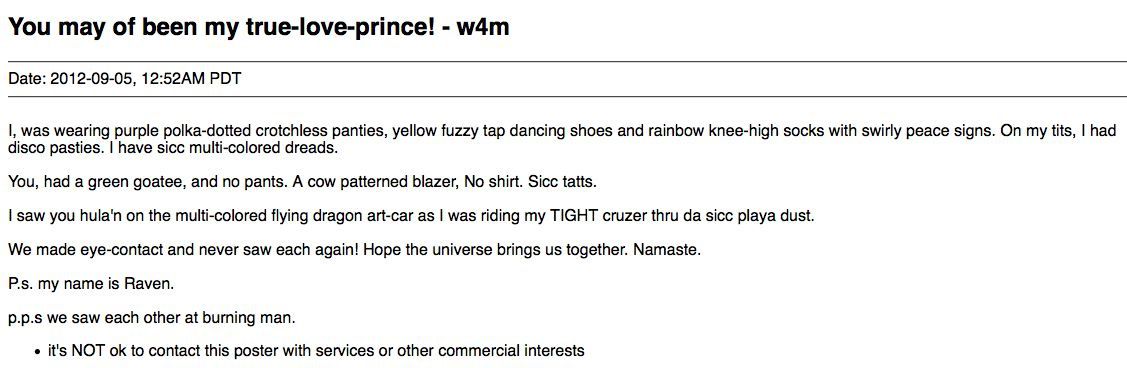Screen dimensions: 1127x368
Task: Click the post title heading
Action: coord(259,27)
